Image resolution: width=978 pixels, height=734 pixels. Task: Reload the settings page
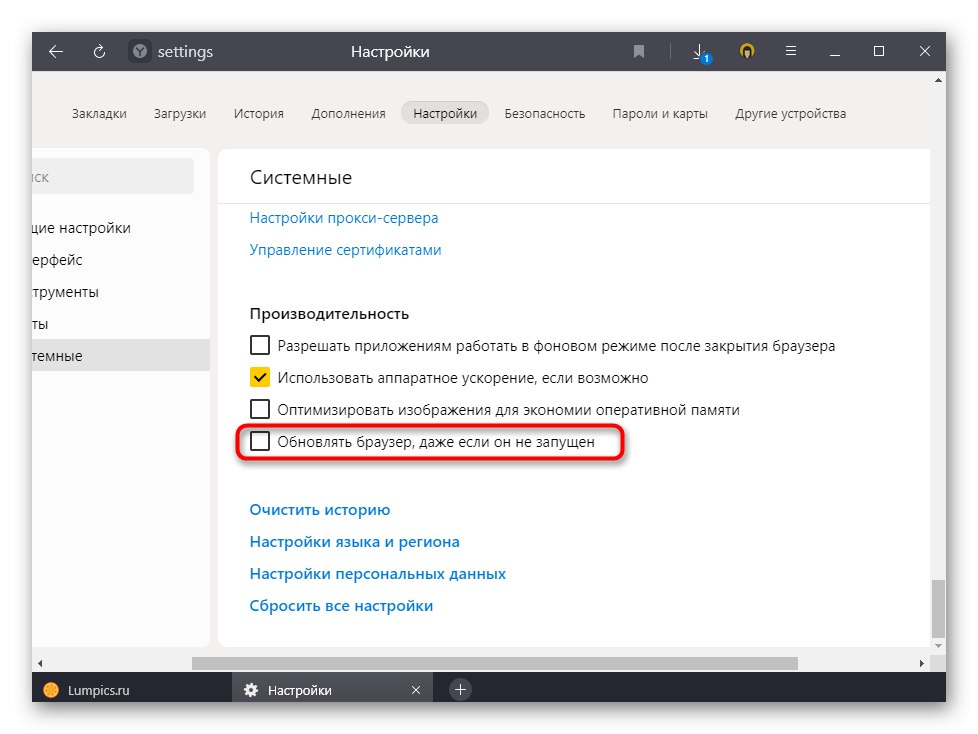[98, 51]
